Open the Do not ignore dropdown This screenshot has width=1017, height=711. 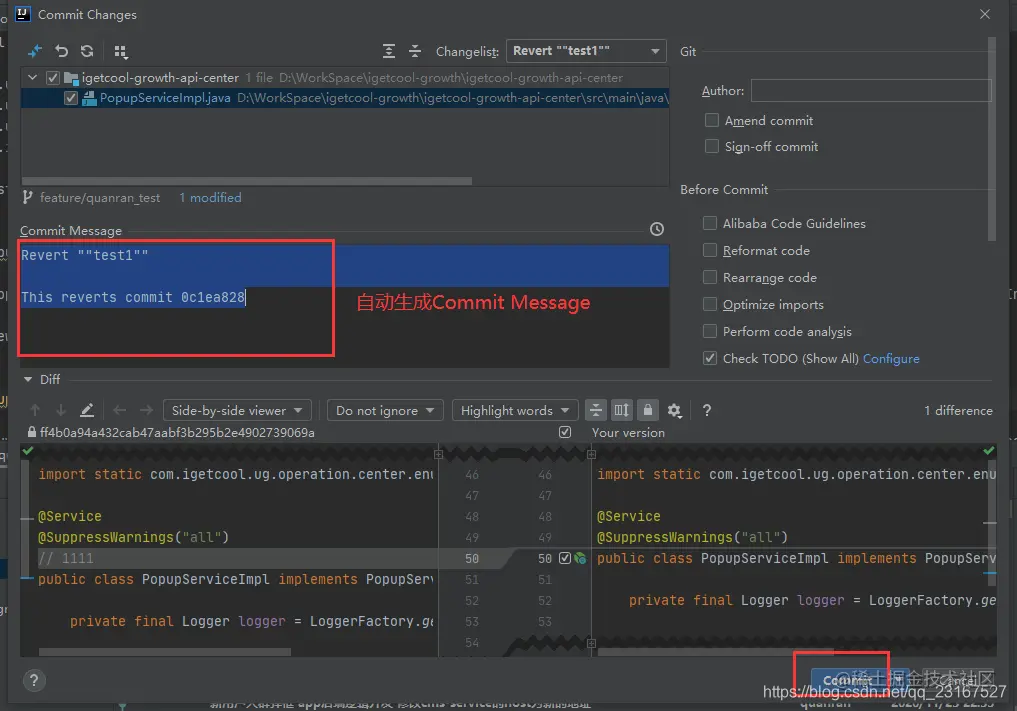385,410
